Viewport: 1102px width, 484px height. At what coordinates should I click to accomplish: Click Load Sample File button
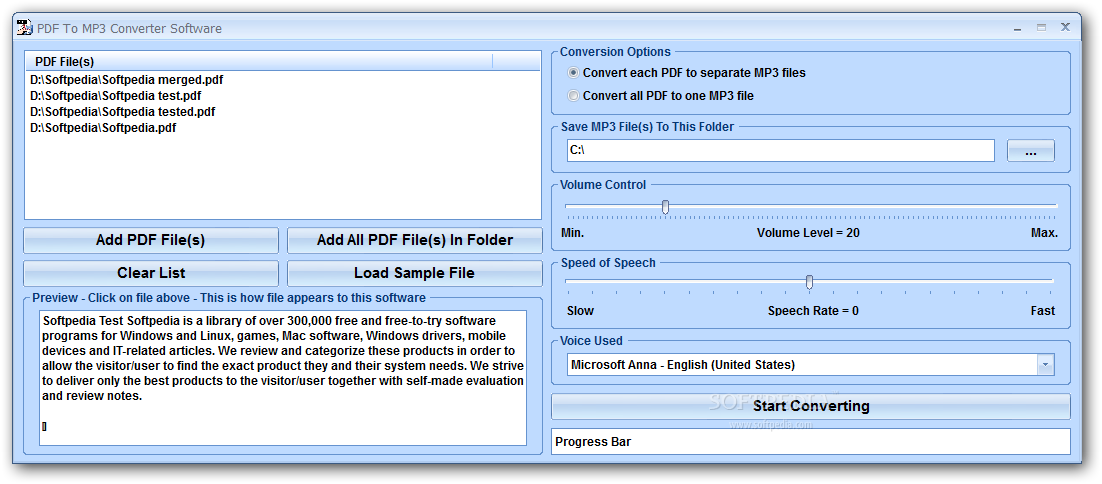tap(415, 273)
